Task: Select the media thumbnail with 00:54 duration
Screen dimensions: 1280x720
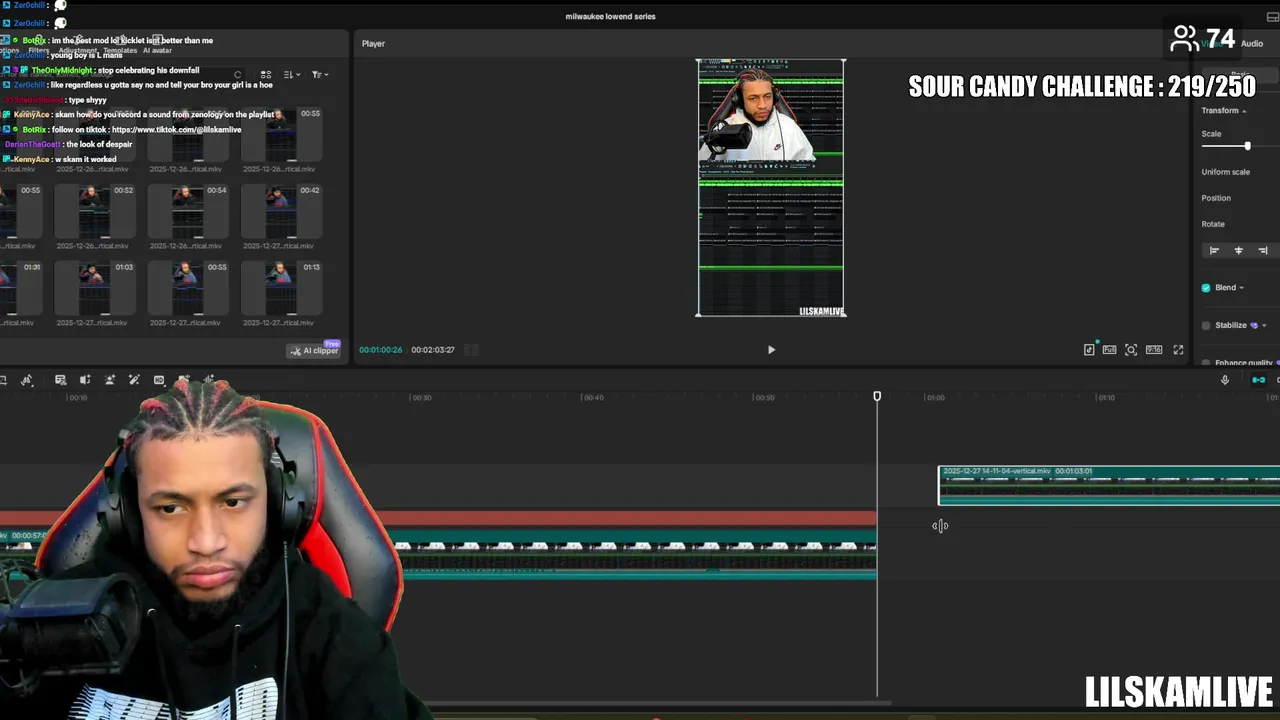Action: [x=188, y=210]
